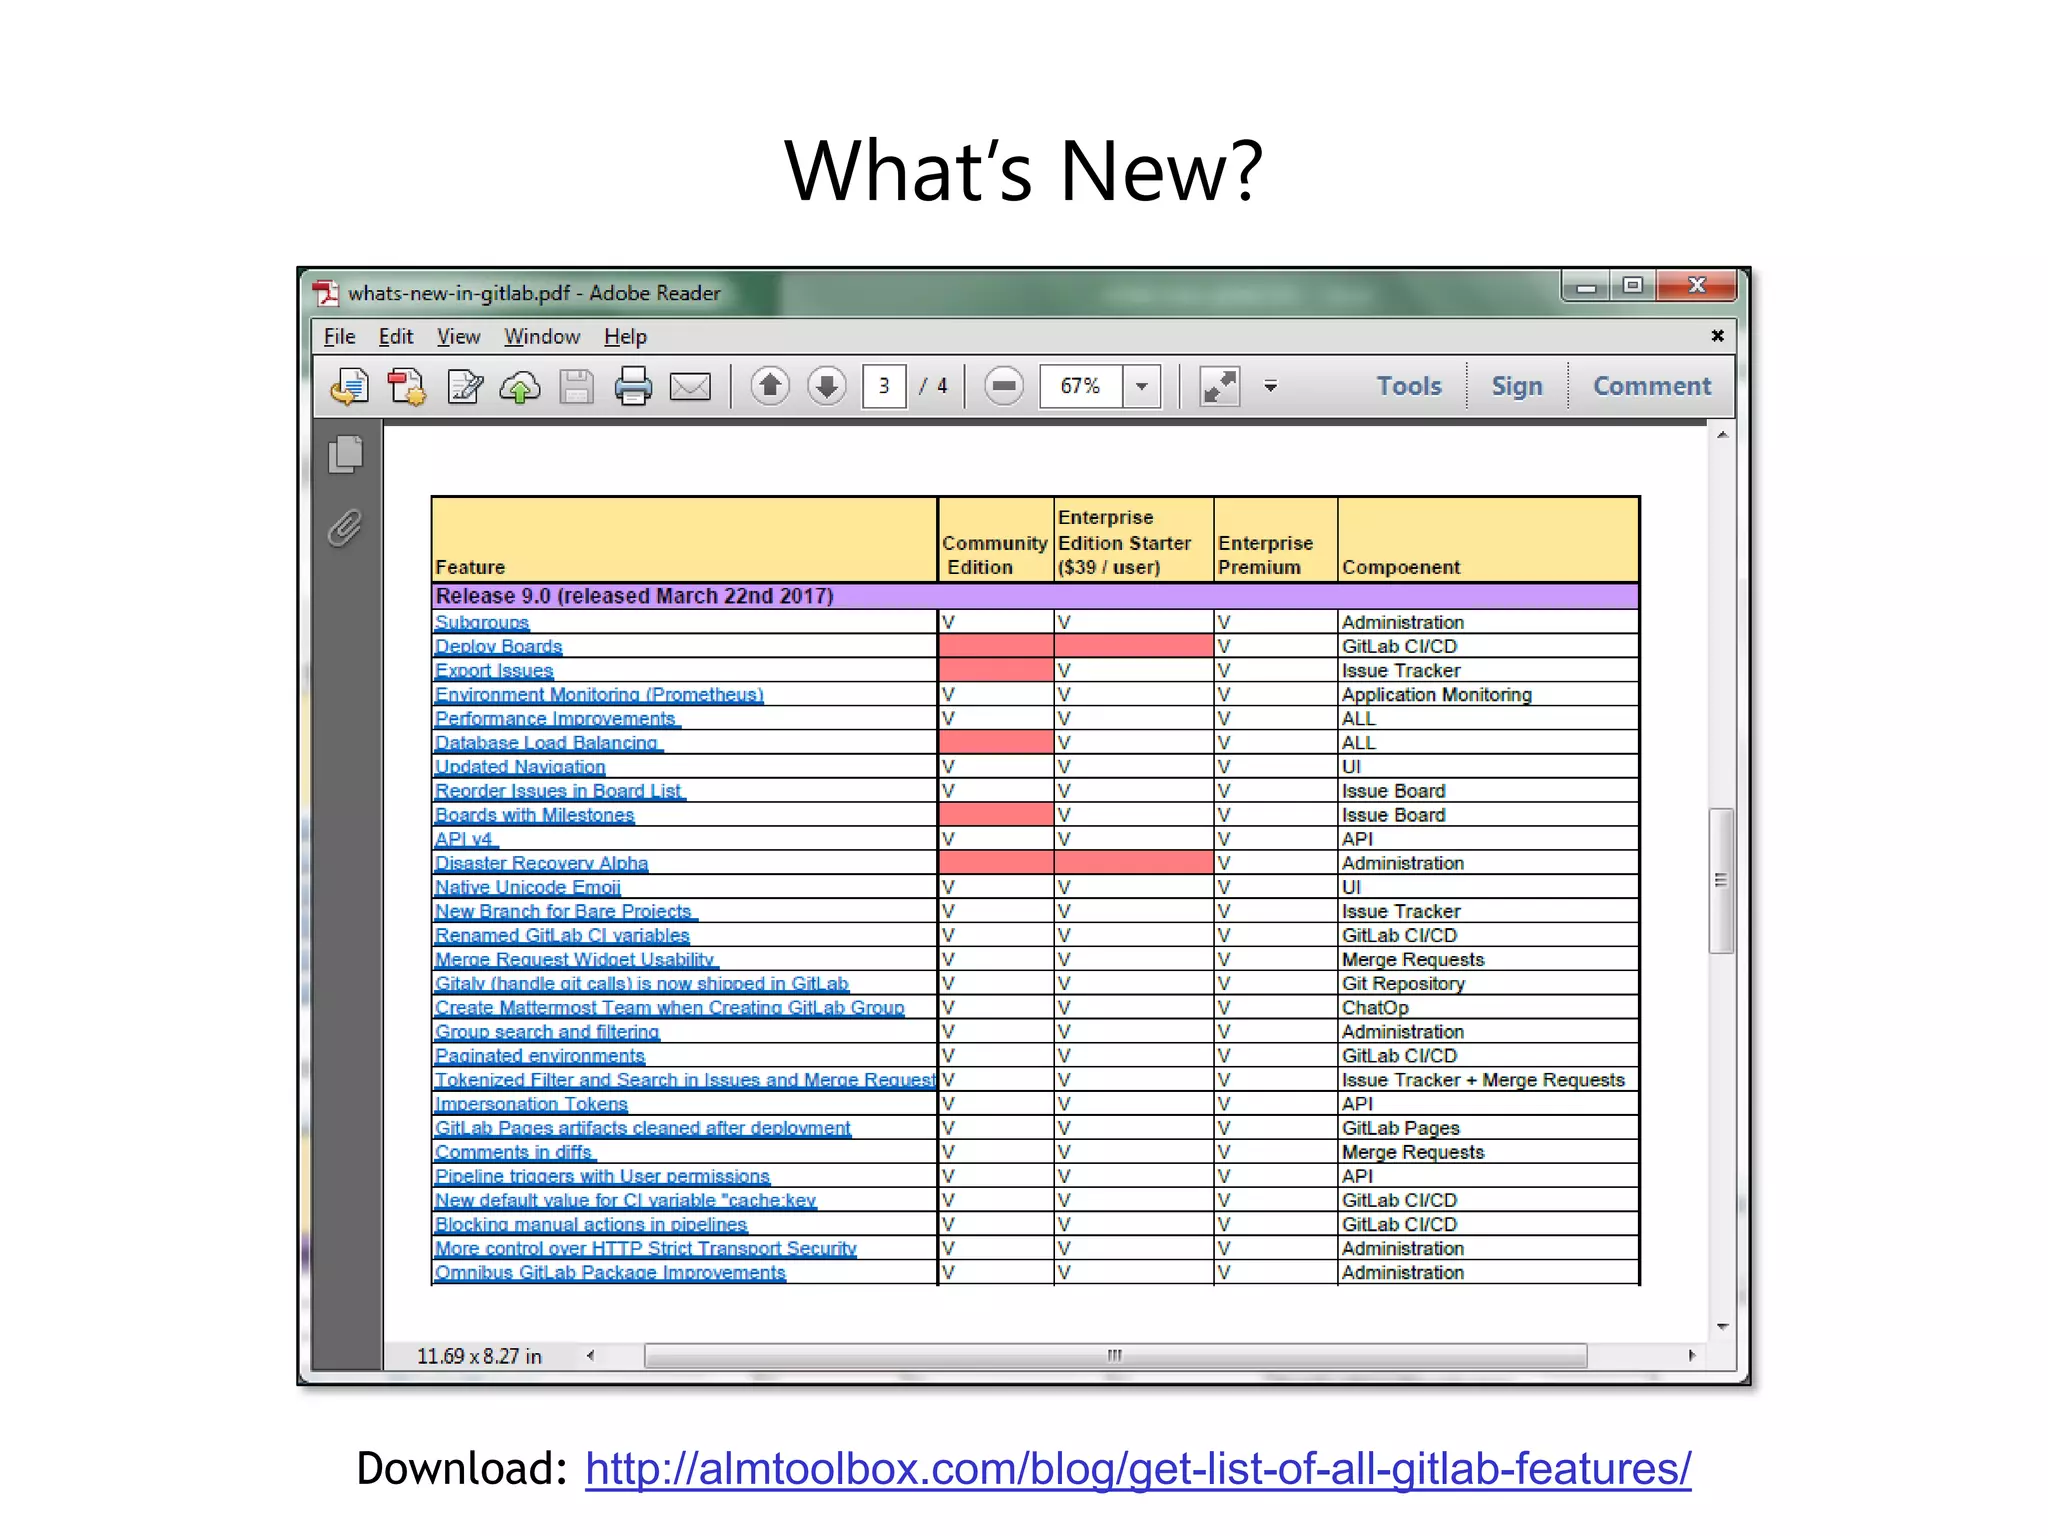Open the Tools pane
Viewport: 2048px width, 1536px height.
pyautogui.click(x=1409, y=386)
